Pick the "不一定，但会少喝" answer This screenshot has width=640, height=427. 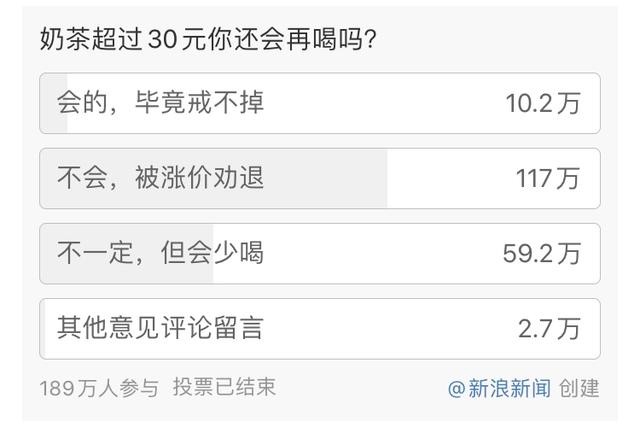[x=160, y=253]
